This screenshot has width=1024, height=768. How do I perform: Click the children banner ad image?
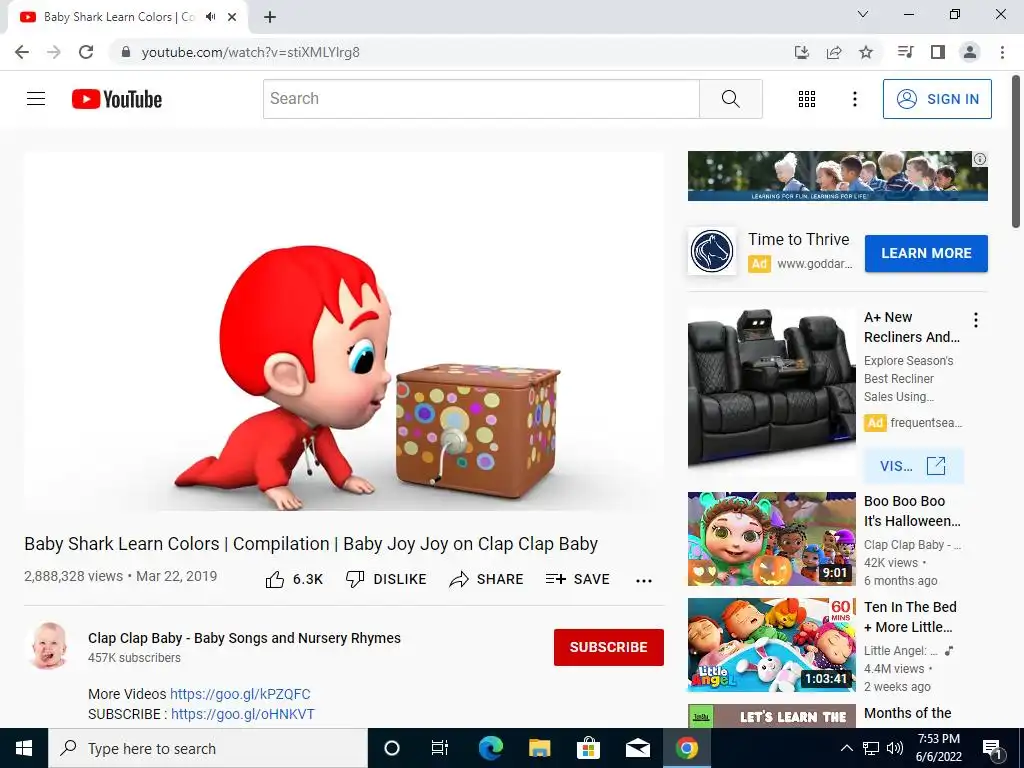[x=837, y=176]
